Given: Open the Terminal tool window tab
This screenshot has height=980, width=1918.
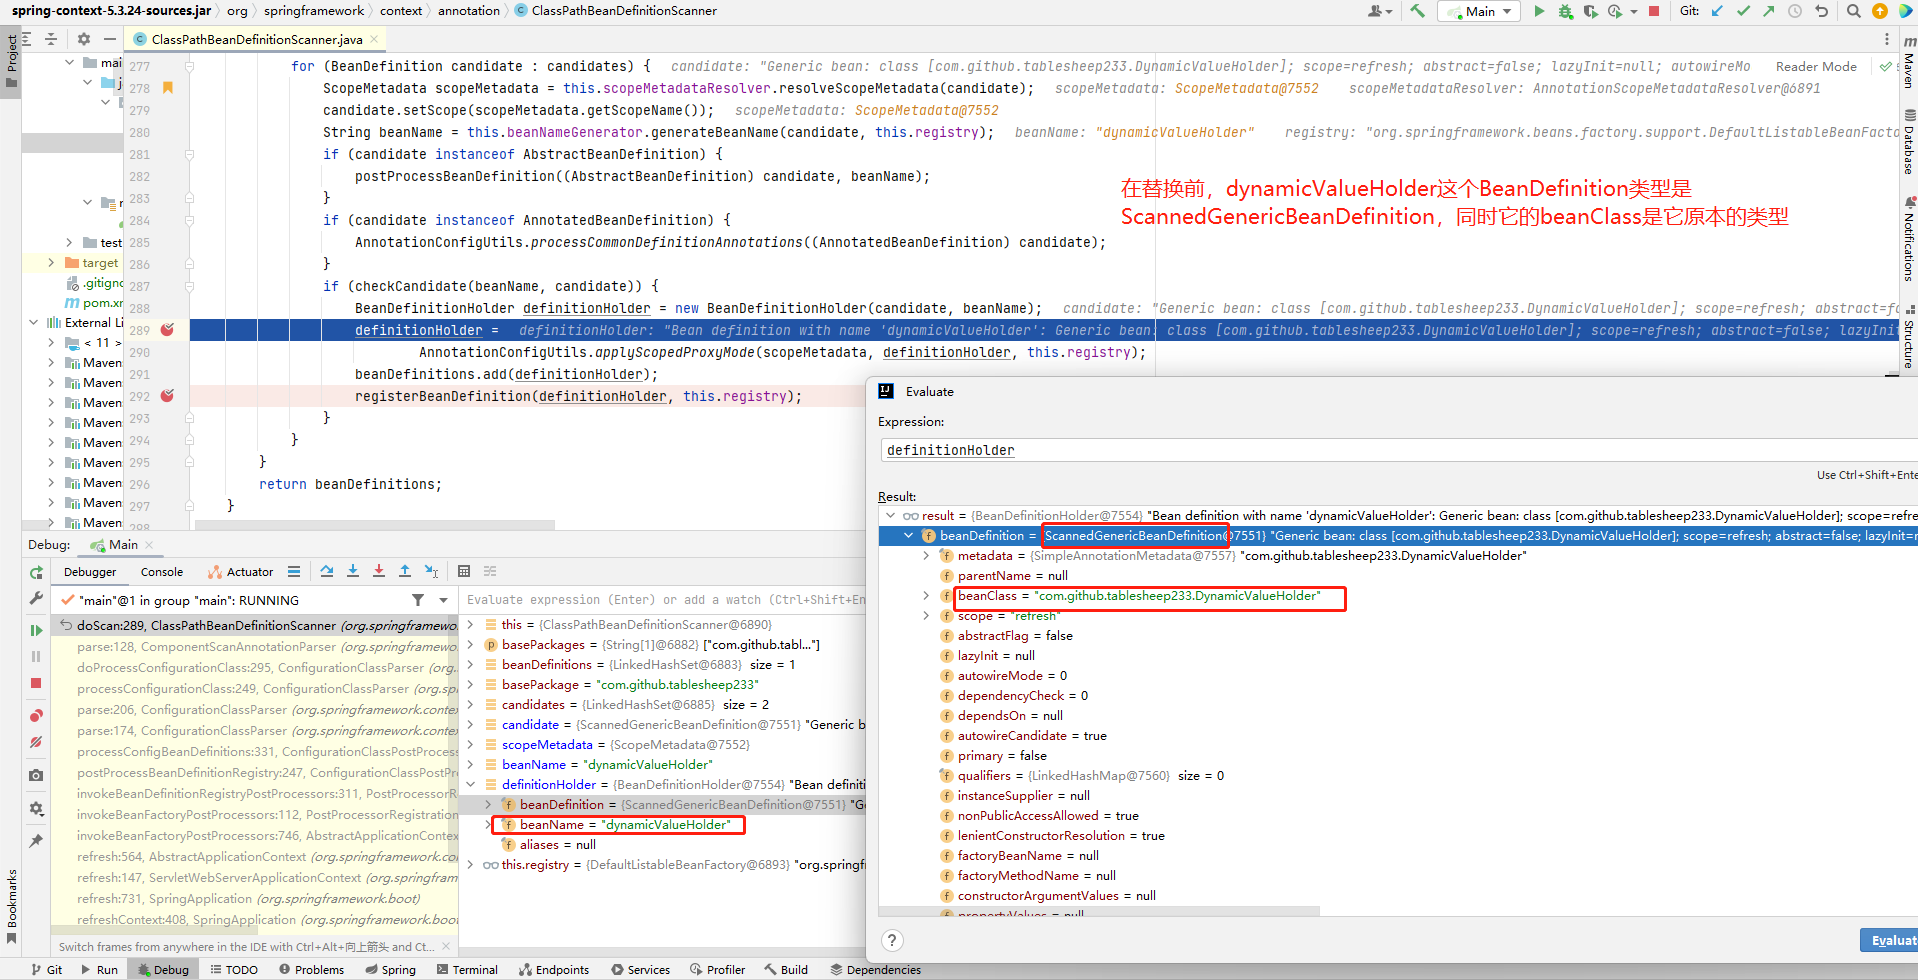Looking at the screenshot, I should click(467, 969).
